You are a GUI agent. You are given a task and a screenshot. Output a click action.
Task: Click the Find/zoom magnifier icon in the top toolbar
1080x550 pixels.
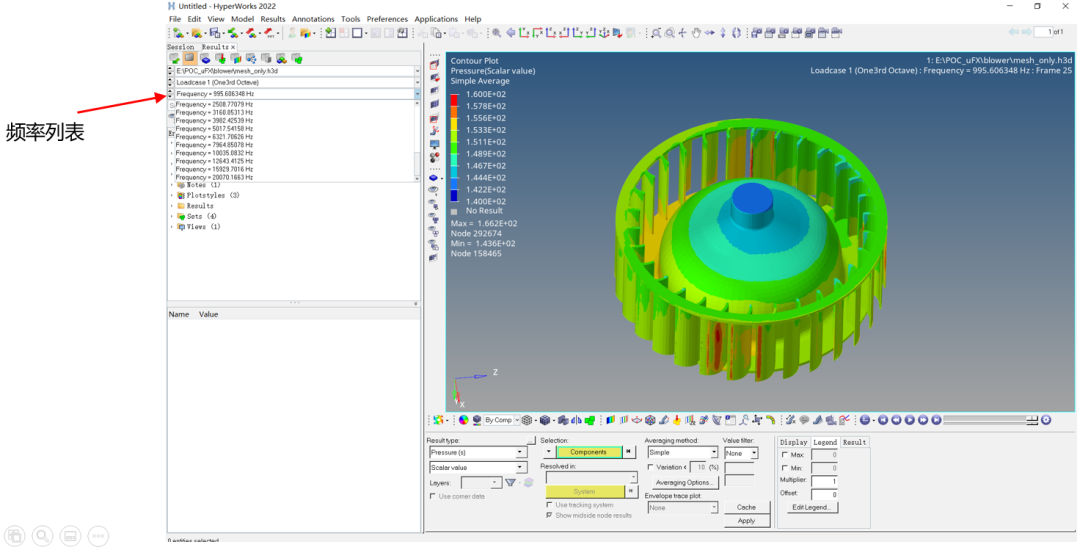tap(497, 32)
